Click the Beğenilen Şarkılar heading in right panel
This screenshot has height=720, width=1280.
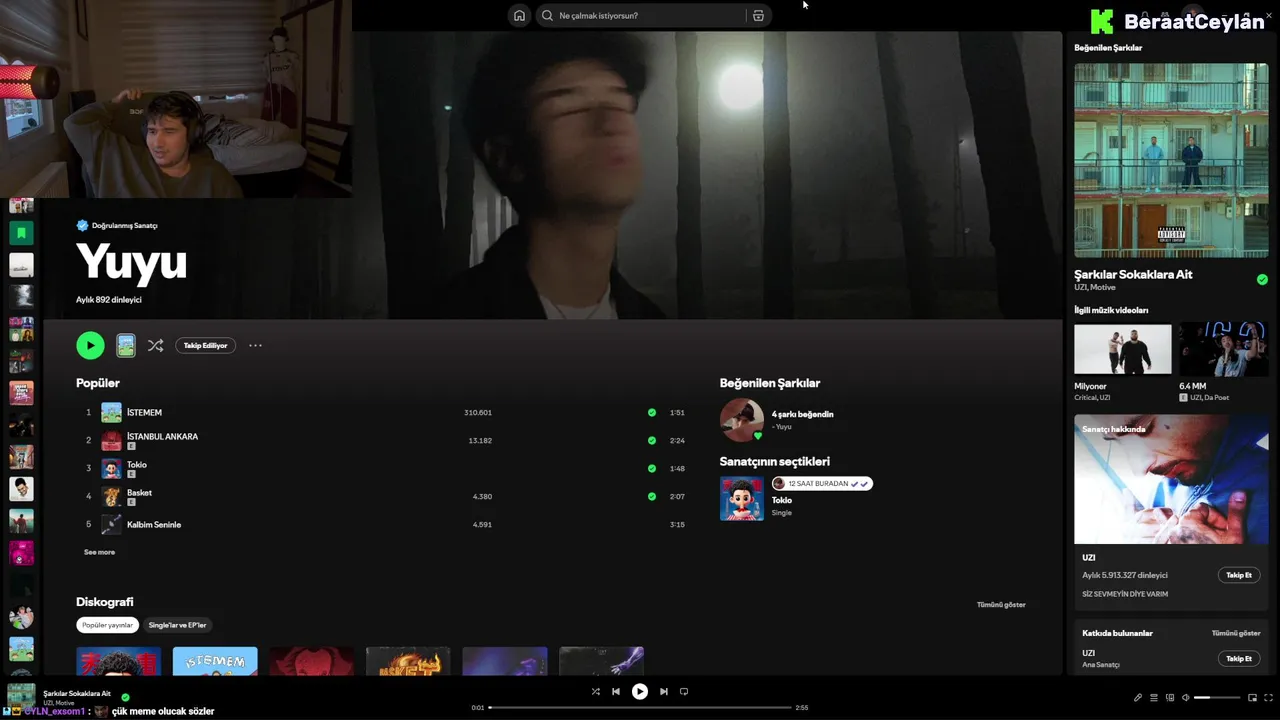point(1108,48)
